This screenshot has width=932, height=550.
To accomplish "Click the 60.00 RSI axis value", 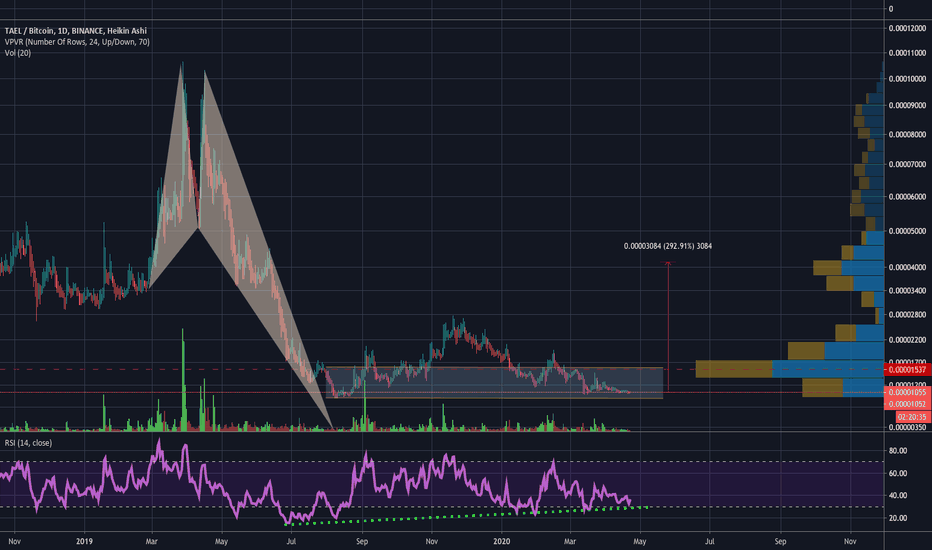I will pyautogui.click(x=898, y=473).
